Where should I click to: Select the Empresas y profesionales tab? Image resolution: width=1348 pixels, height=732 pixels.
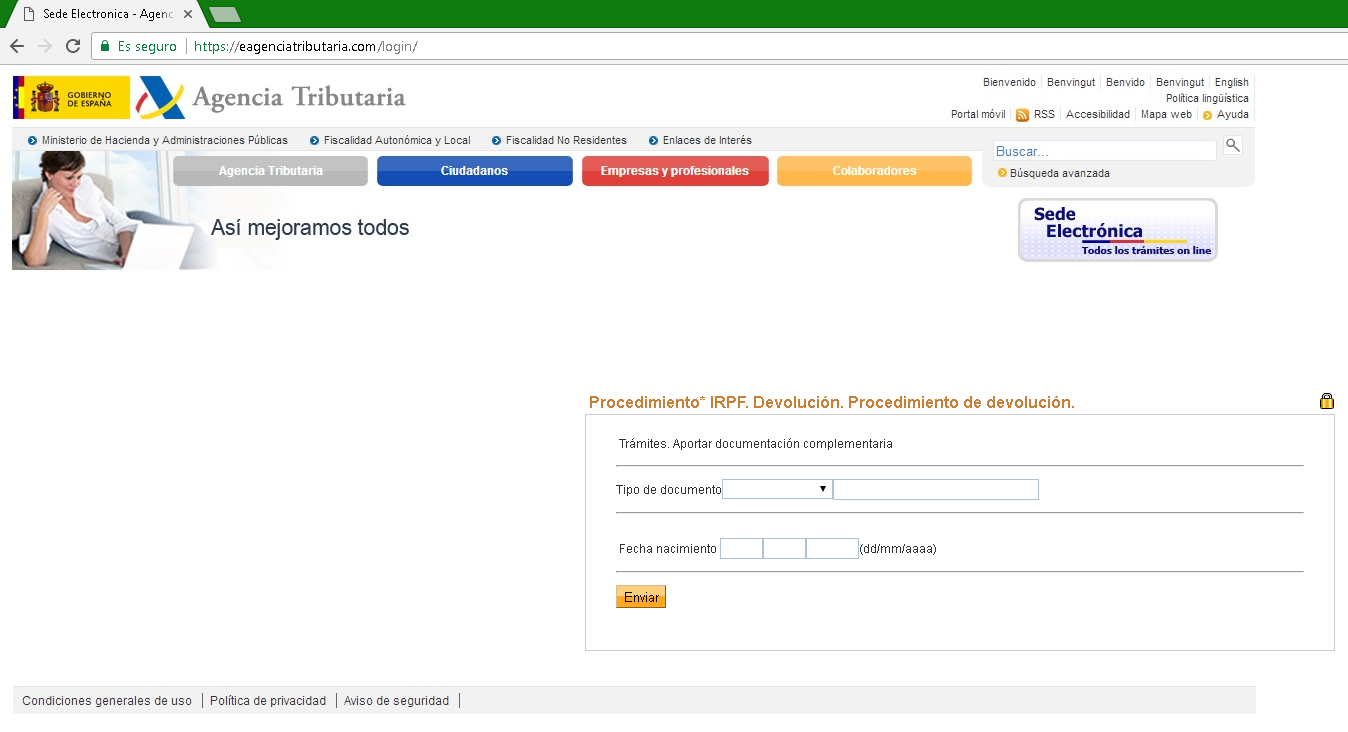point(675,171)
